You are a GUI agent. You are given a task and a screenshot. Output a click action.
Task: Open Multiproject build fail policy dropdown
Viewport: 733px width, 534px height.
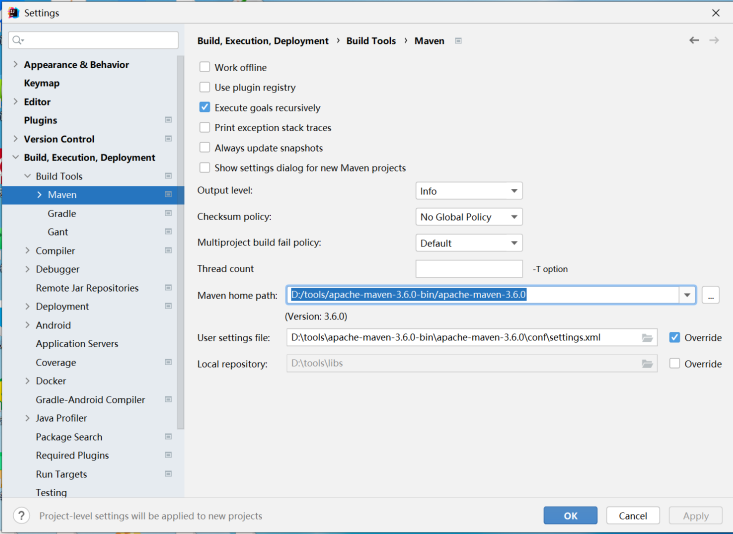(469, 243)
